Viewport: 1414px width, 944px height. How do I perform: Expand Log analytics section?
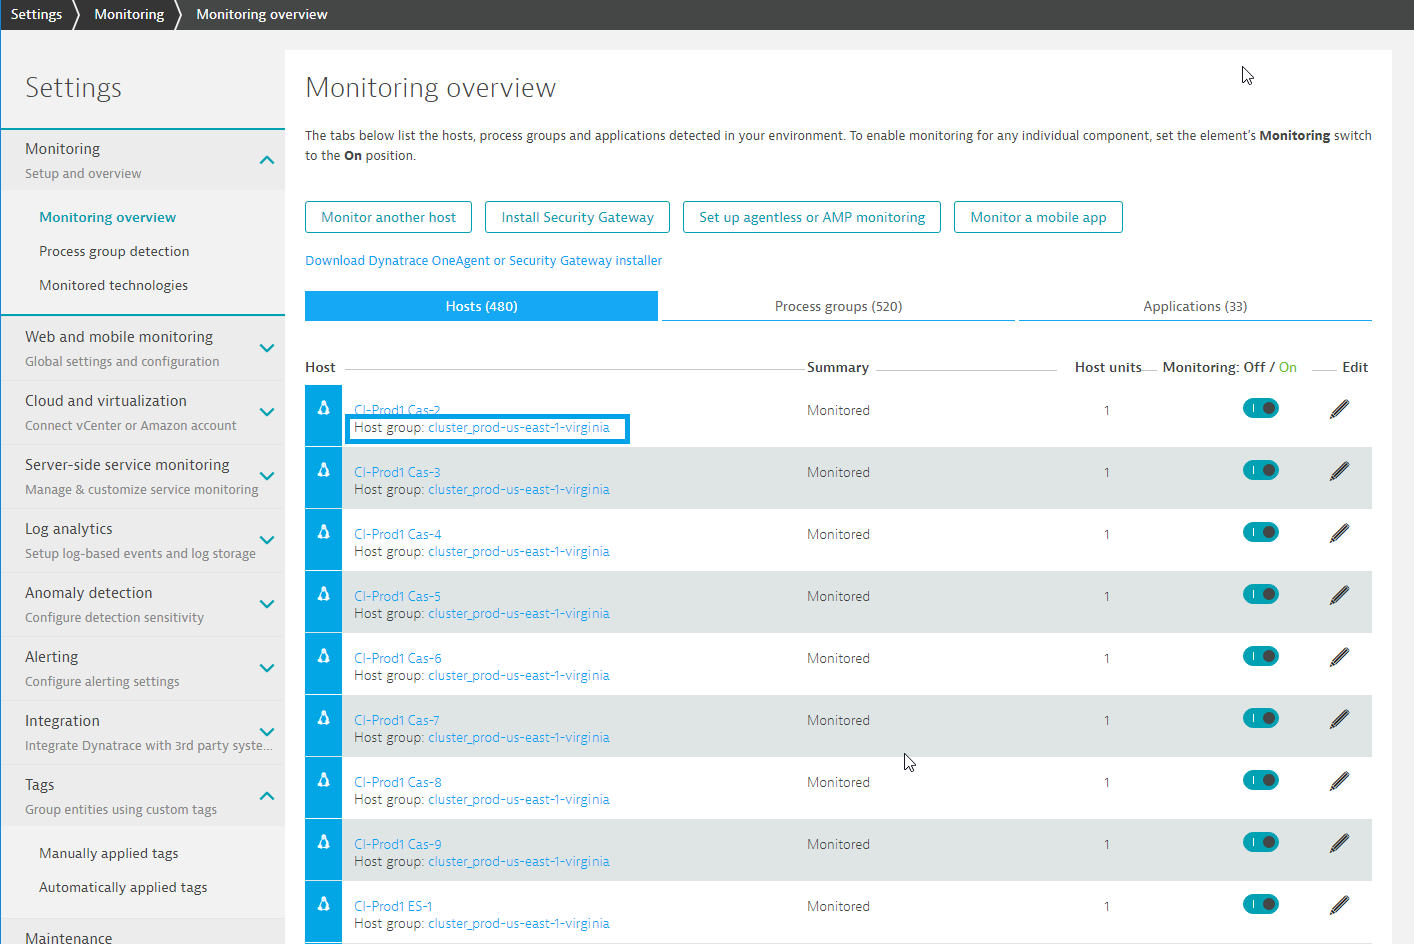pos(267,540)
